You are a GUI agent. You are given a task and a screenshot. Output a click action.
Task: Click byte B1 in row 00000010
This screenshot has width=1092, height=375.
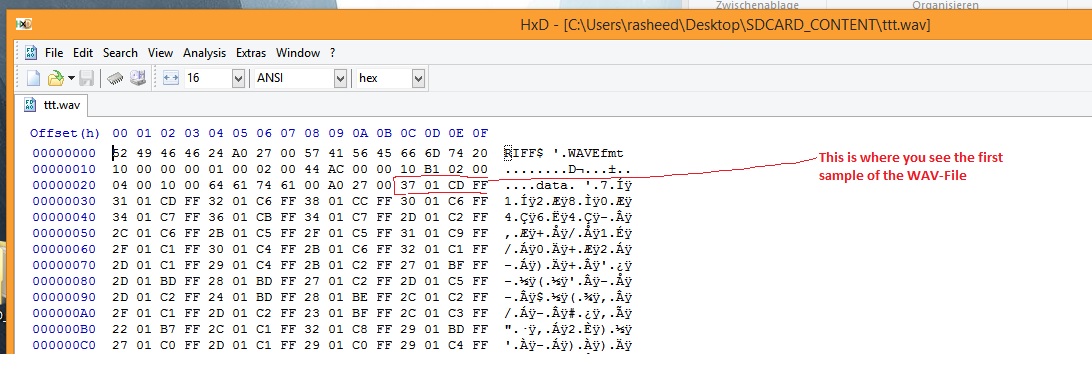click(x=431, y=169)
